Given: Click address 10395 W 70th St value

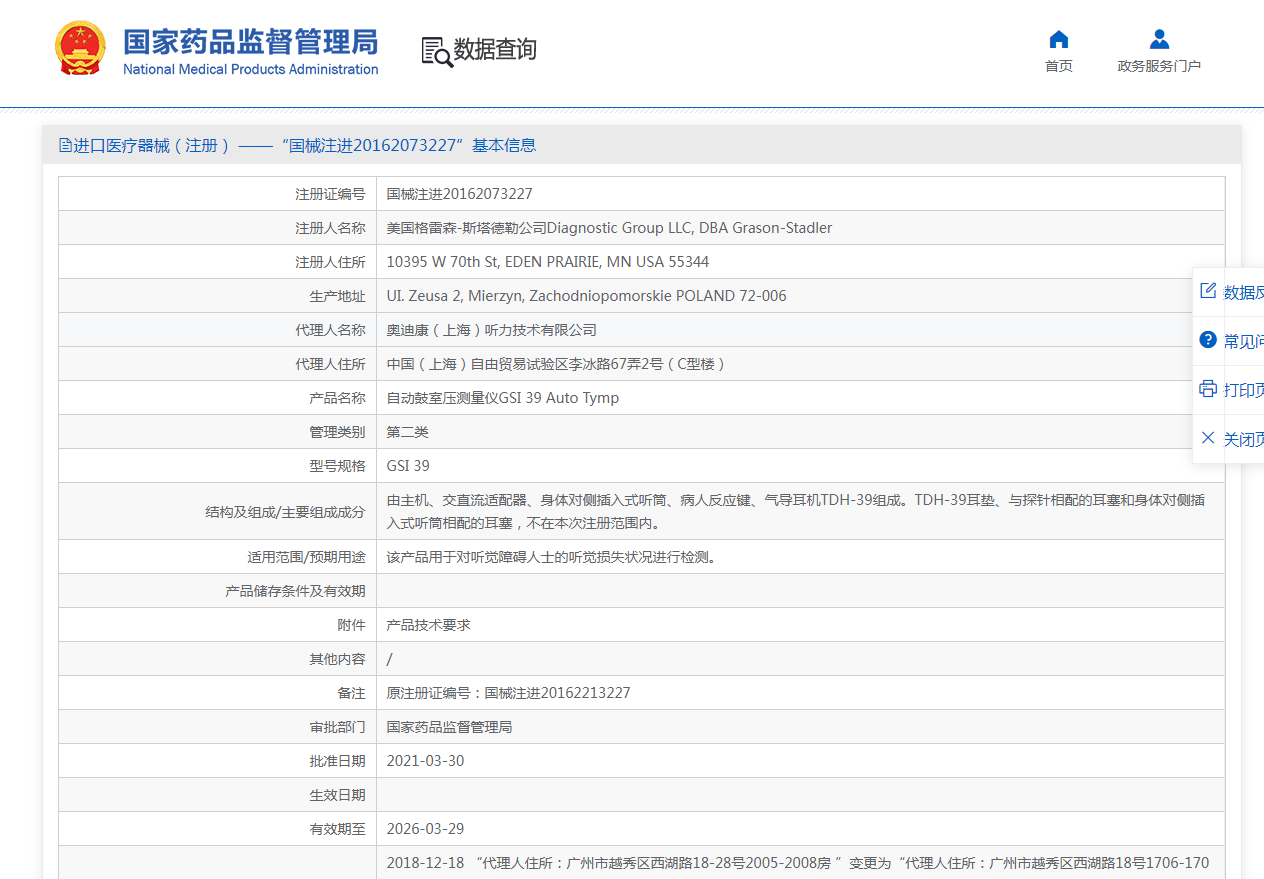Looking at the screenshot, I should coord(548,262).
